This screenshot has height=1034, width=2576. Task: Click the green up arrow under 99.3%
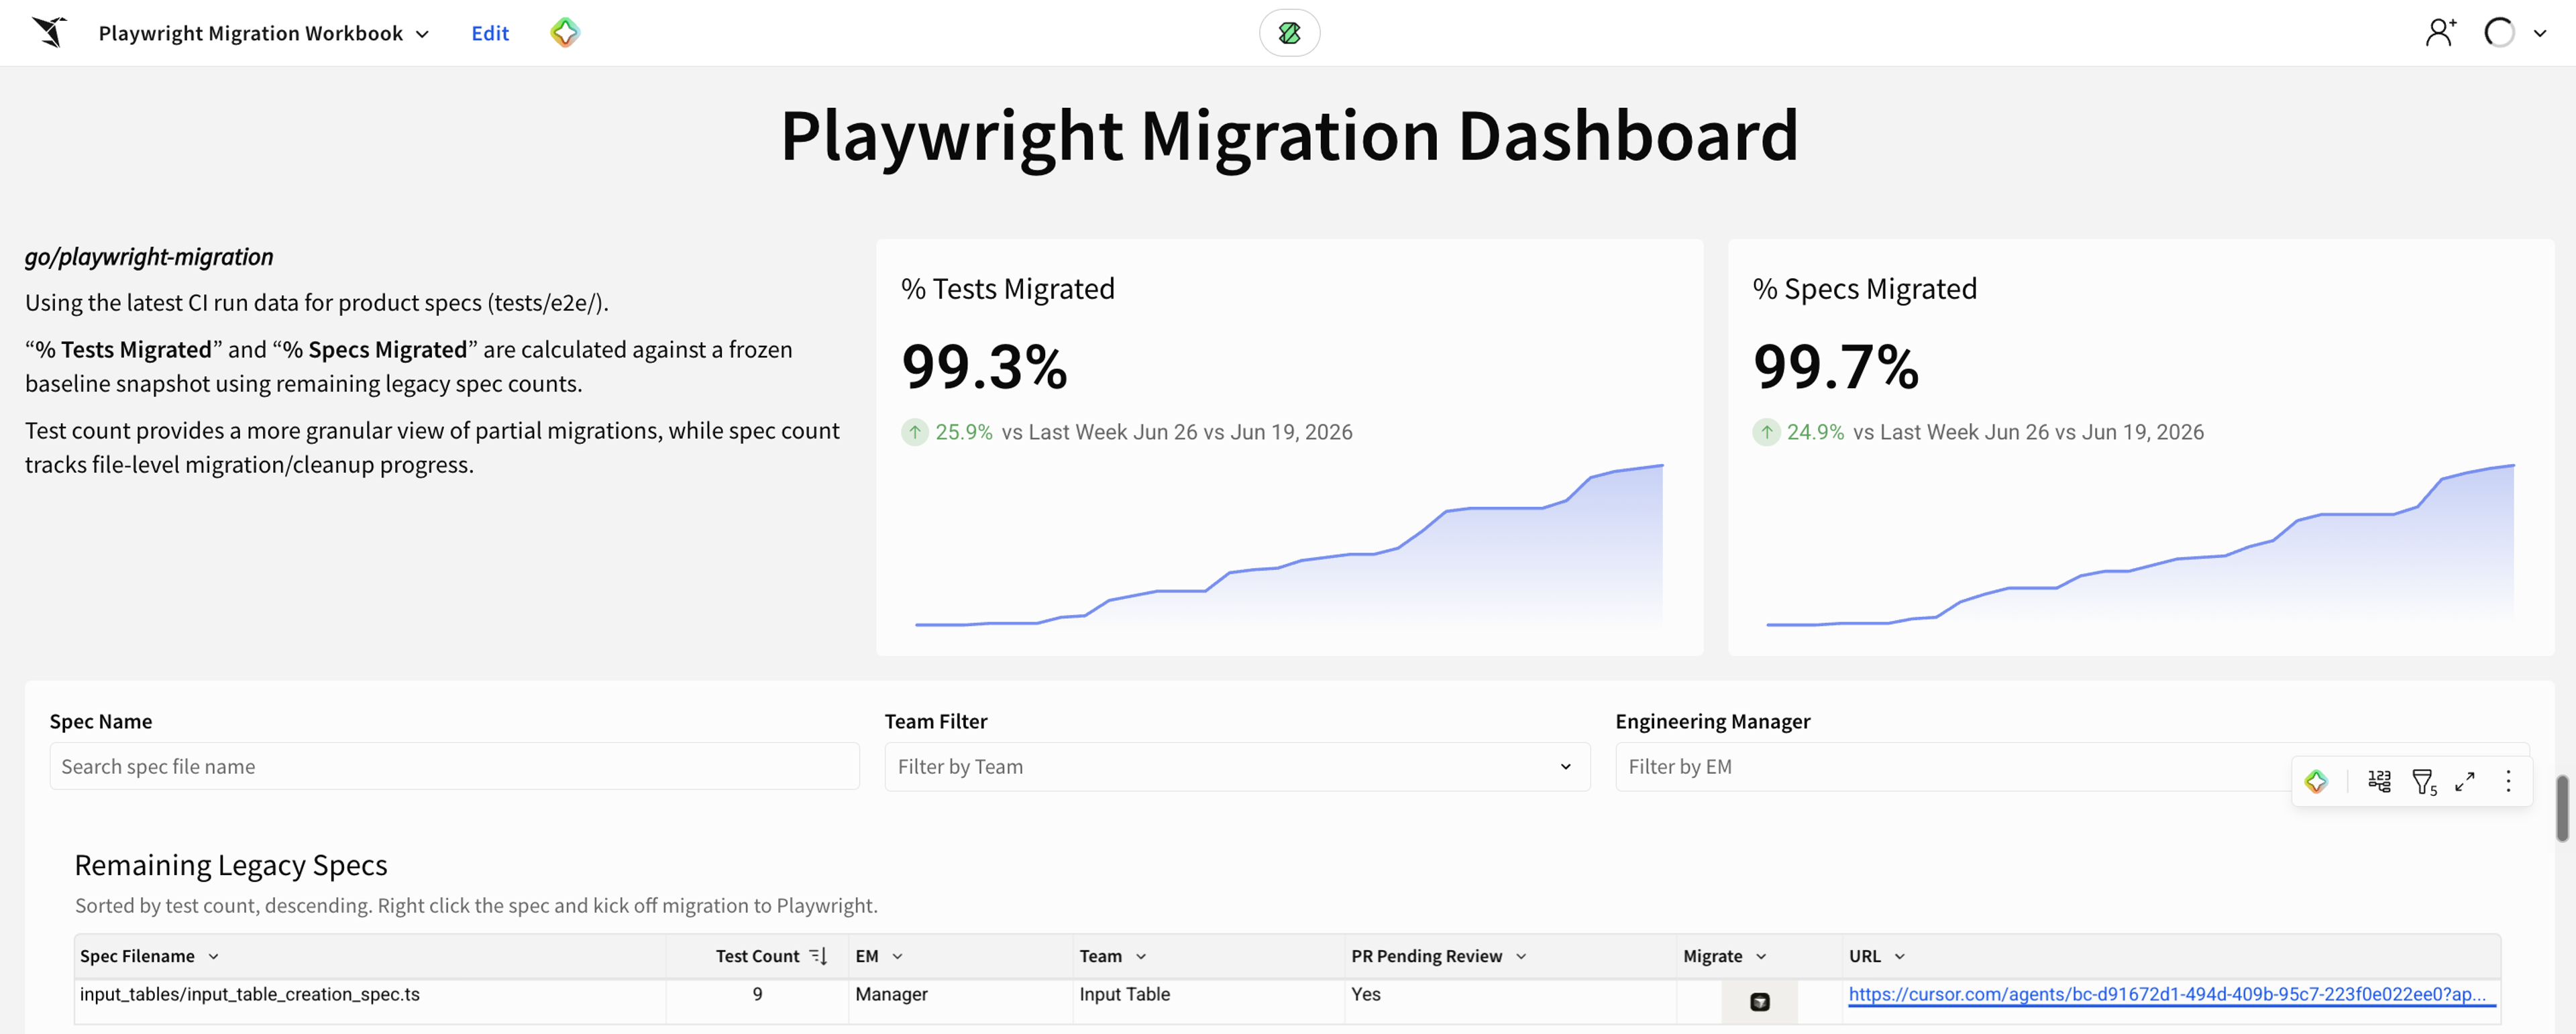[914, 432]
